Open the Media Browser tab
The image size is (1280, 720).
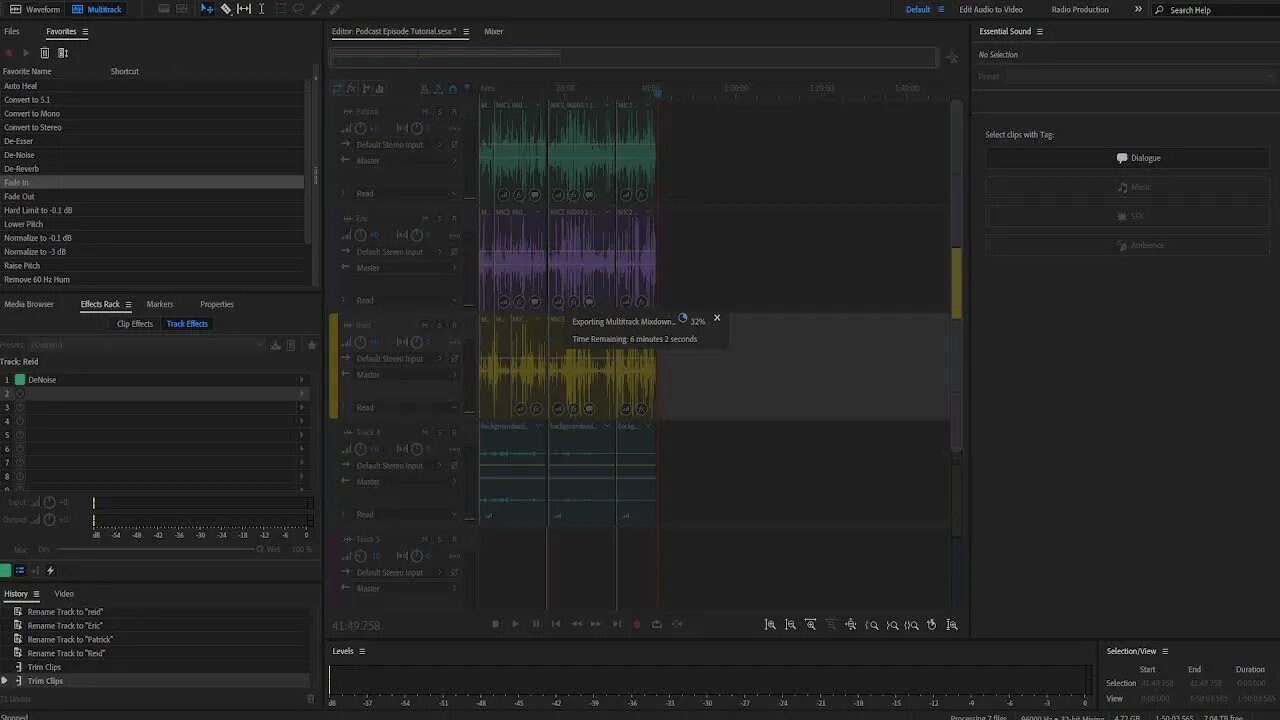[x=29, y=304]
